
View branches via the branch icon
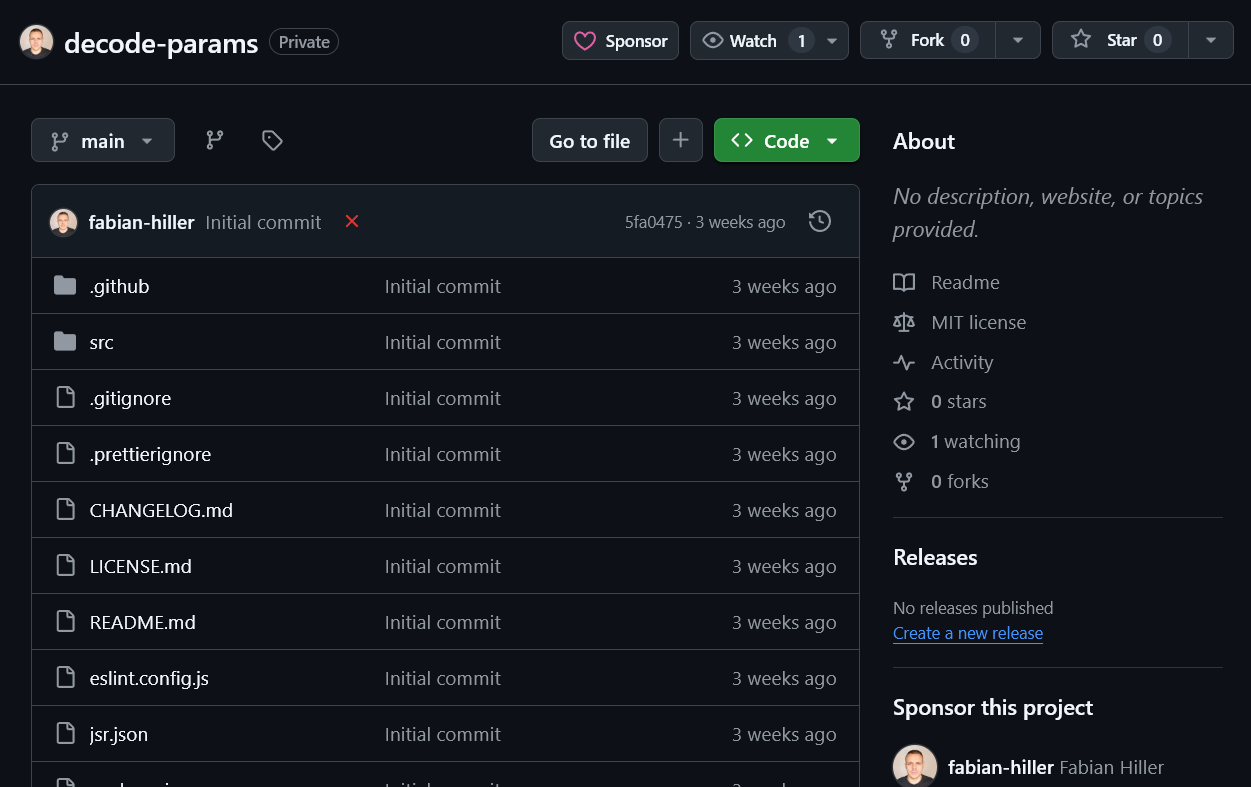coord(215,141)
